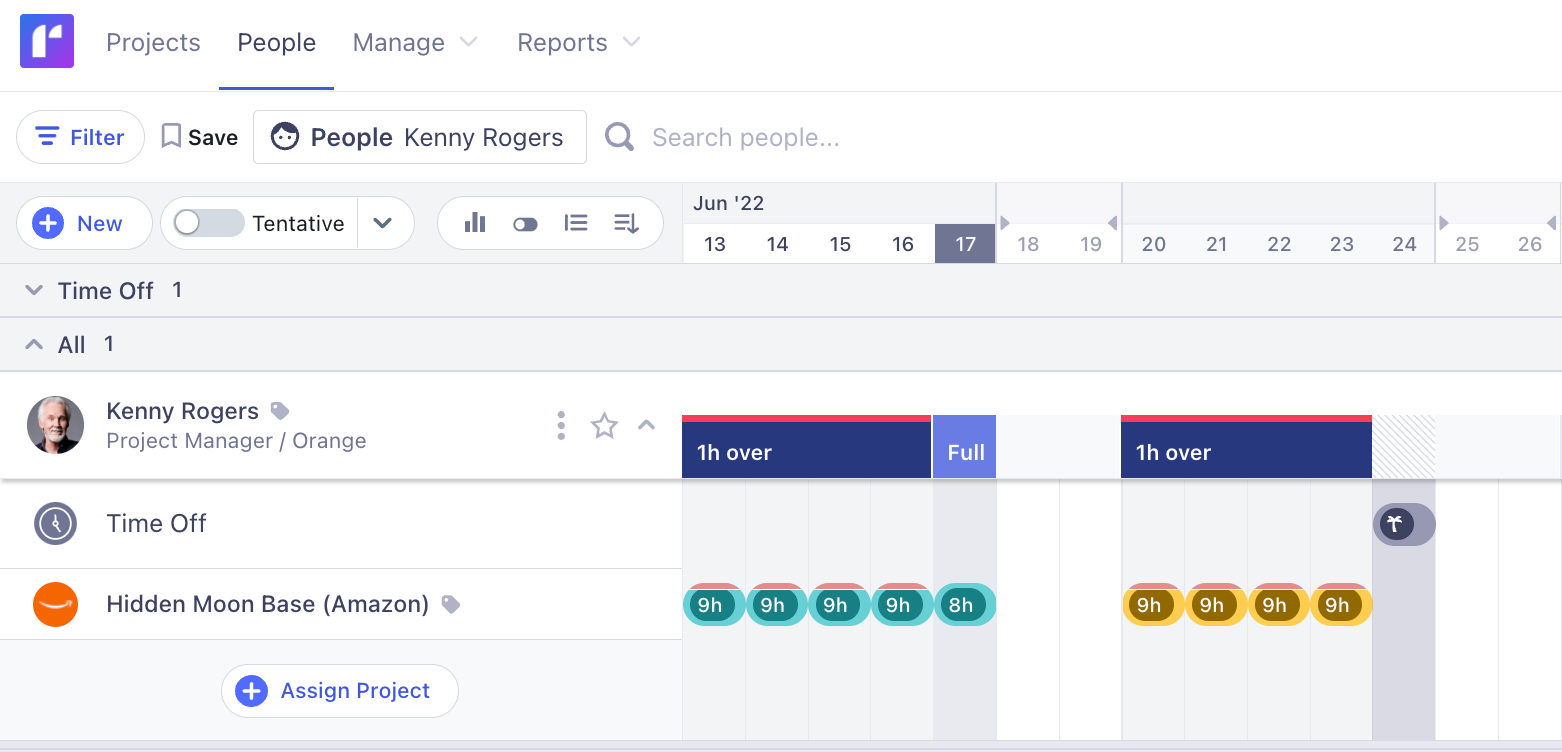
Task: Open the Manage menu
Action: click(x=415, y=43)
